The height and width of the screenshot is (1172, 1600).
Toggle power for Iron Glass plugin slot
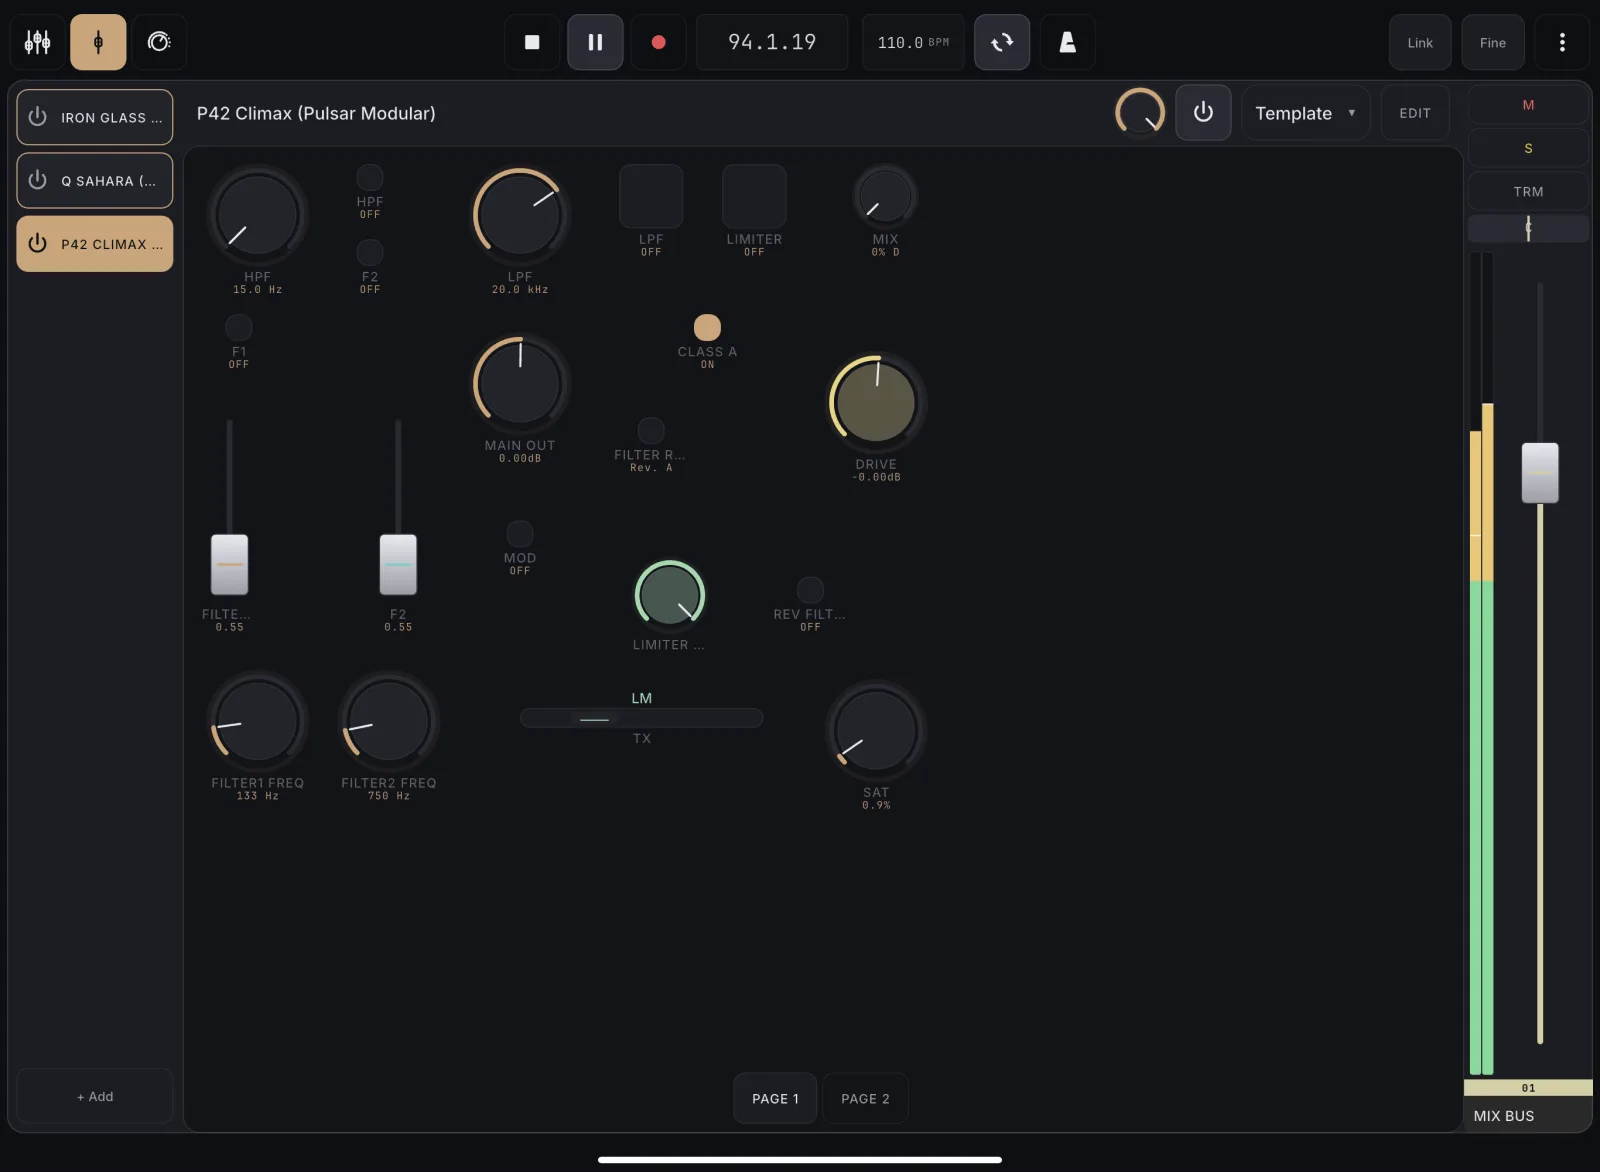pyautogui.click(x=38, y=117)
